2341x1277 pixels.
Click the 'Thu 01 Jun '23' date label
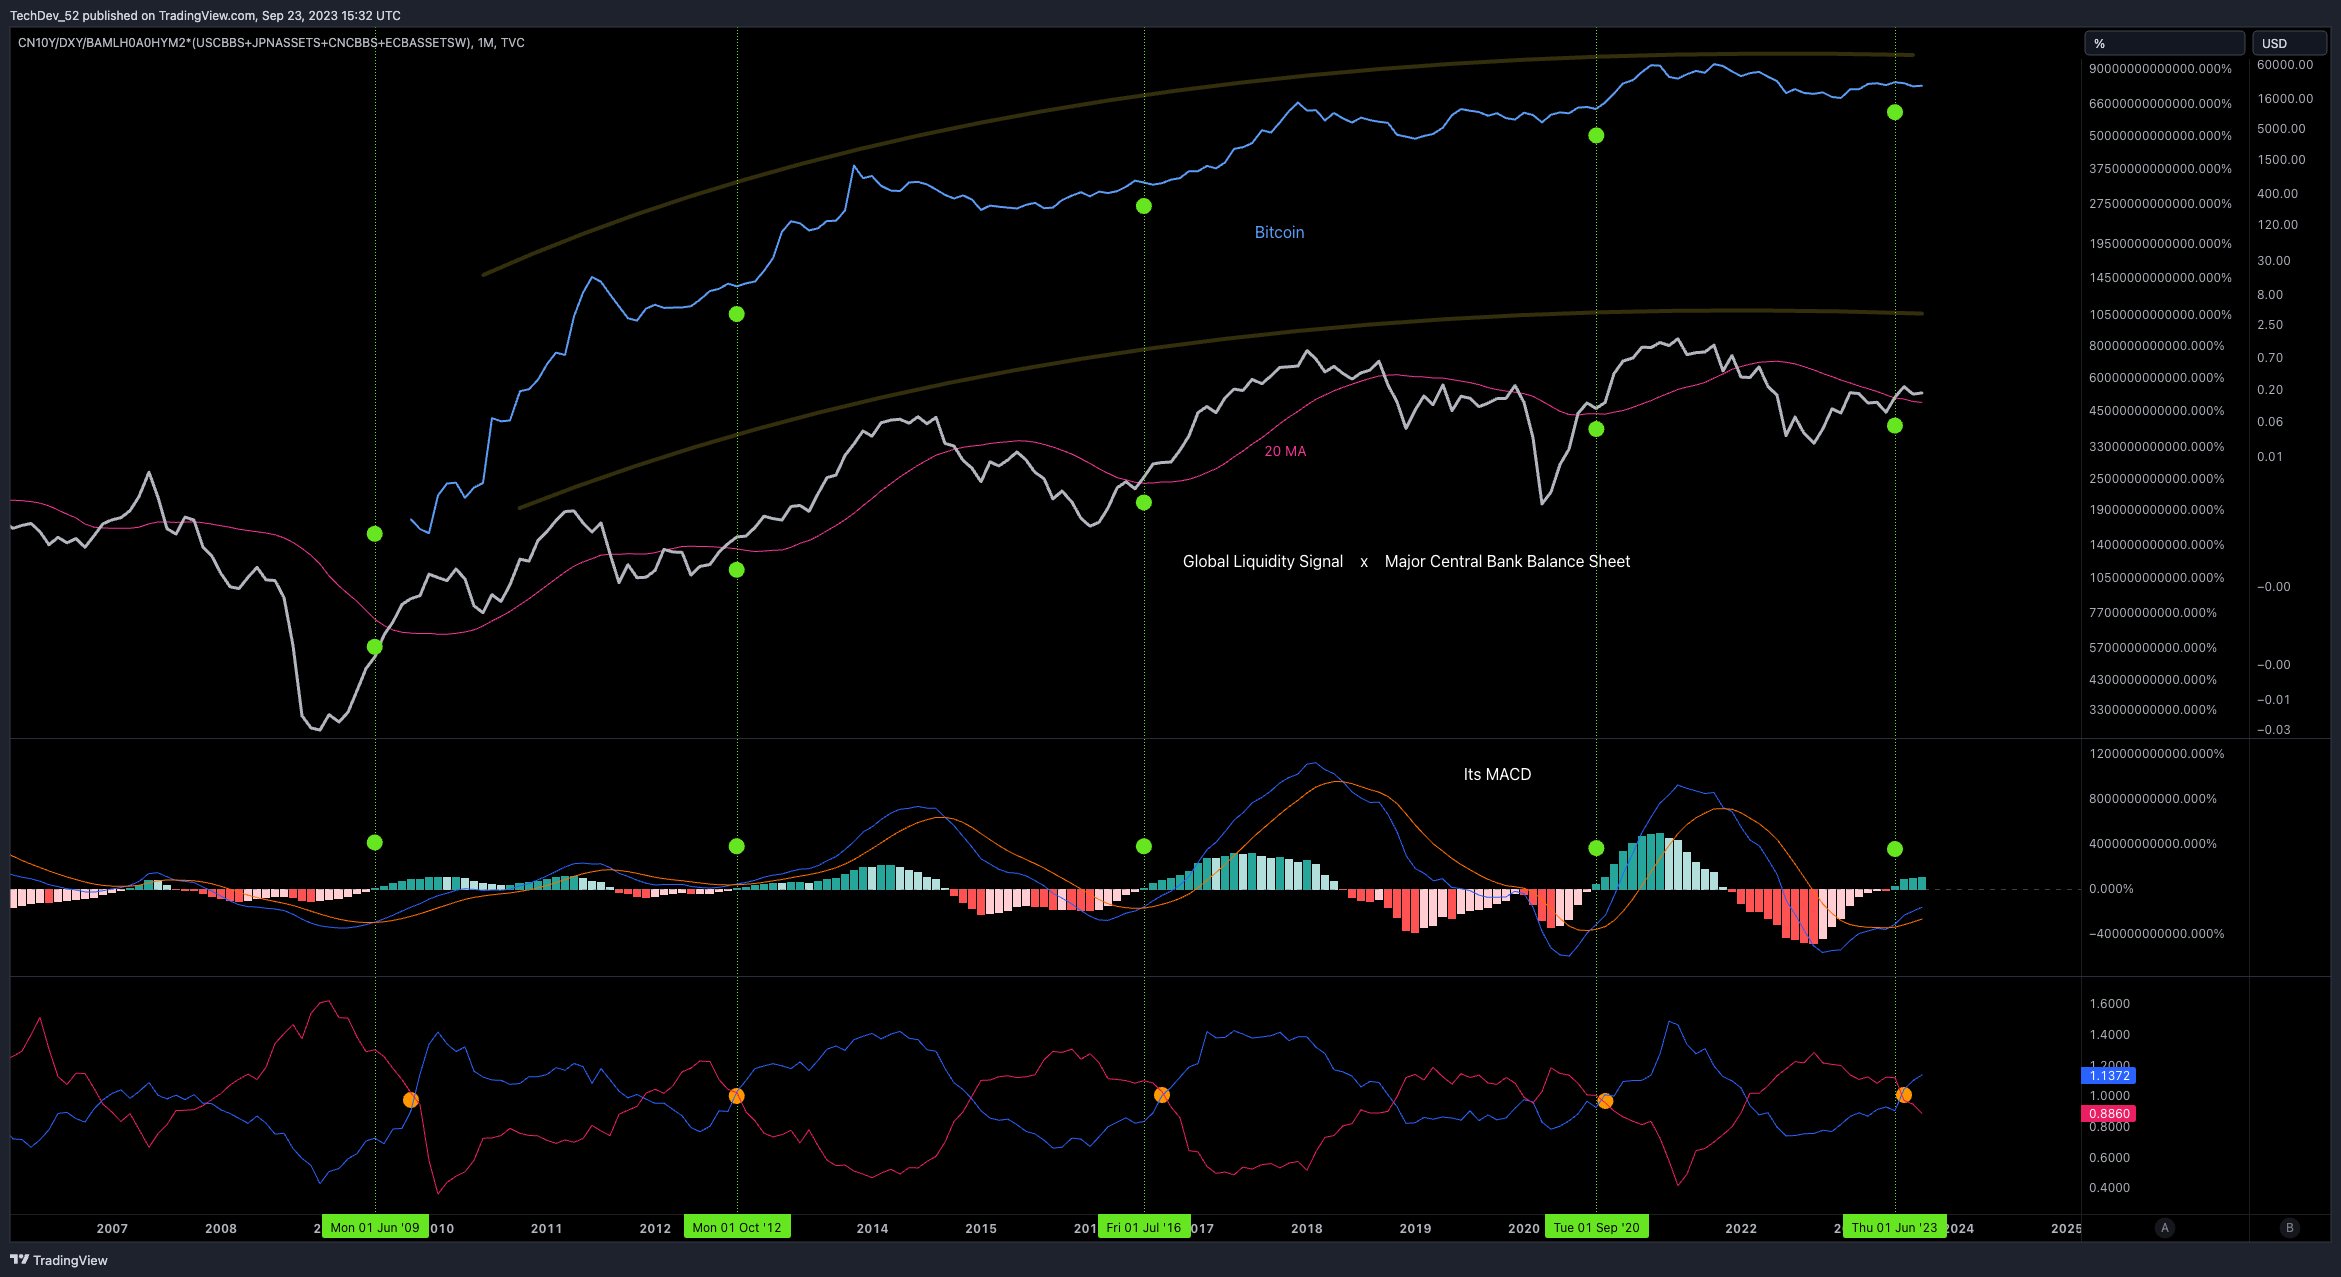coord(1894,1228)
